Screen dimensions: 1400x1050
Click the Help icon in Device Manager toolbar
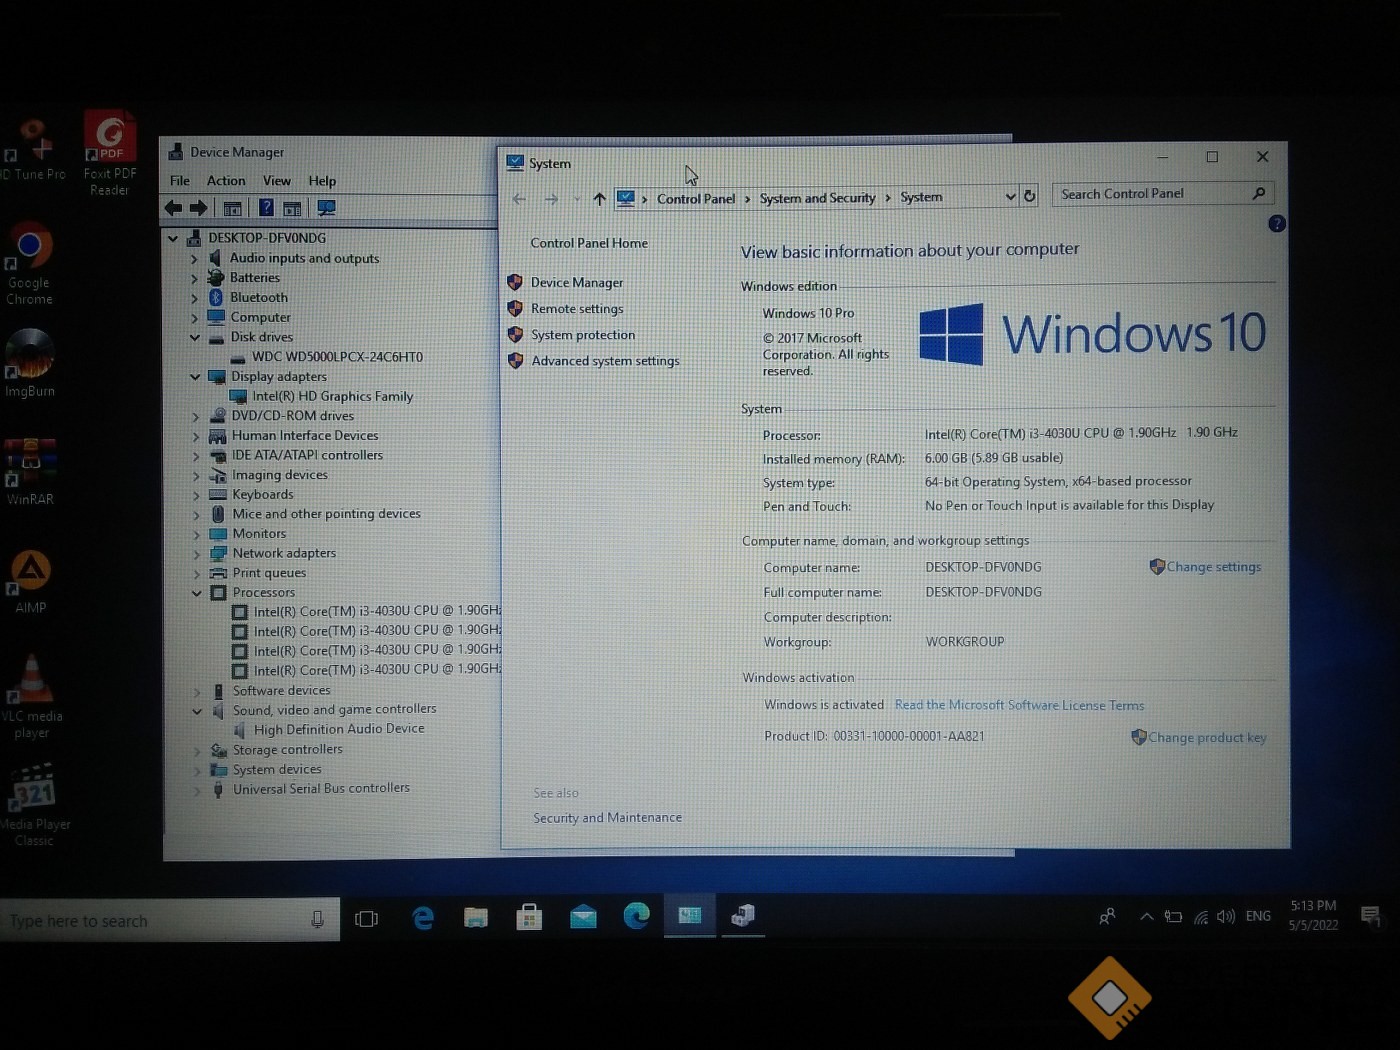[x=266, y=207]
